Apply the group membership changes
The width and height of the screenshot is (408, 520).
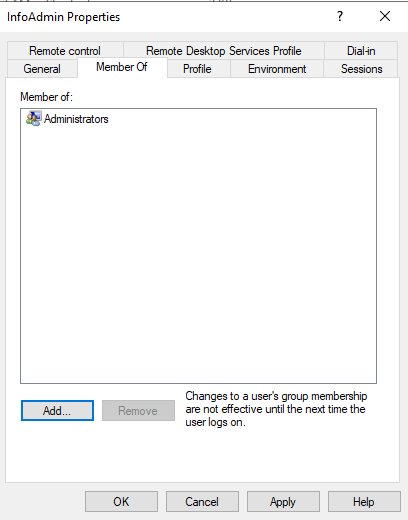[x=283, y=501]
